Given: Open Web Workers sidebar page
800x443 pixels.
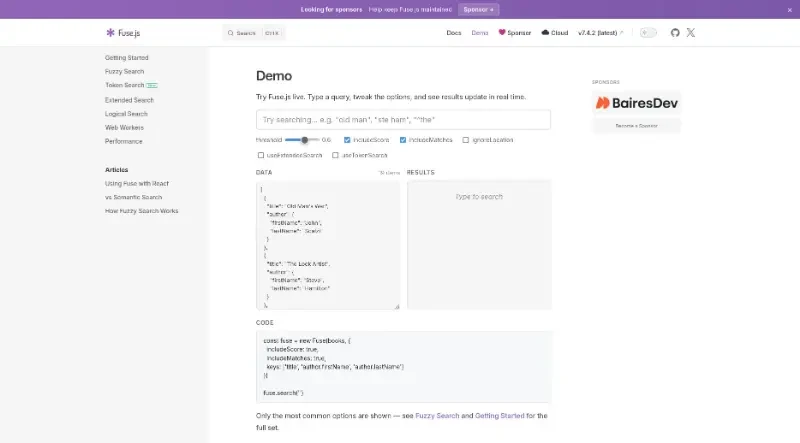Looking at the screenshot, I should [124, 128].
